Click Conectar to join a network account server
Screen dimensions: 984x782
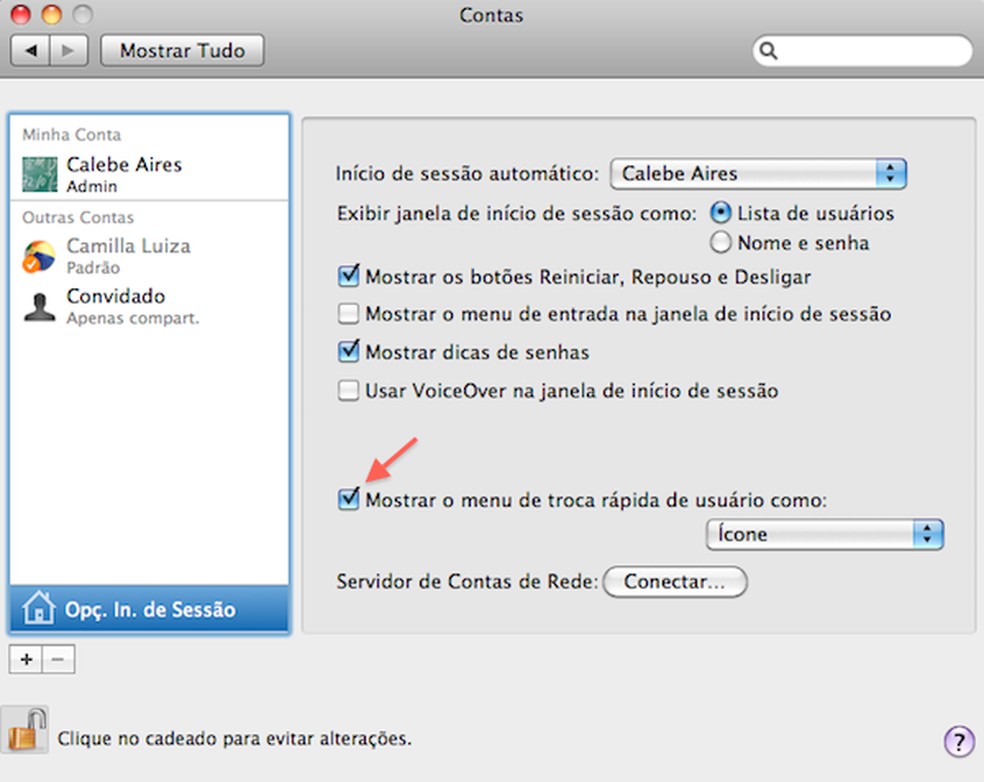[x=674, y=582]
